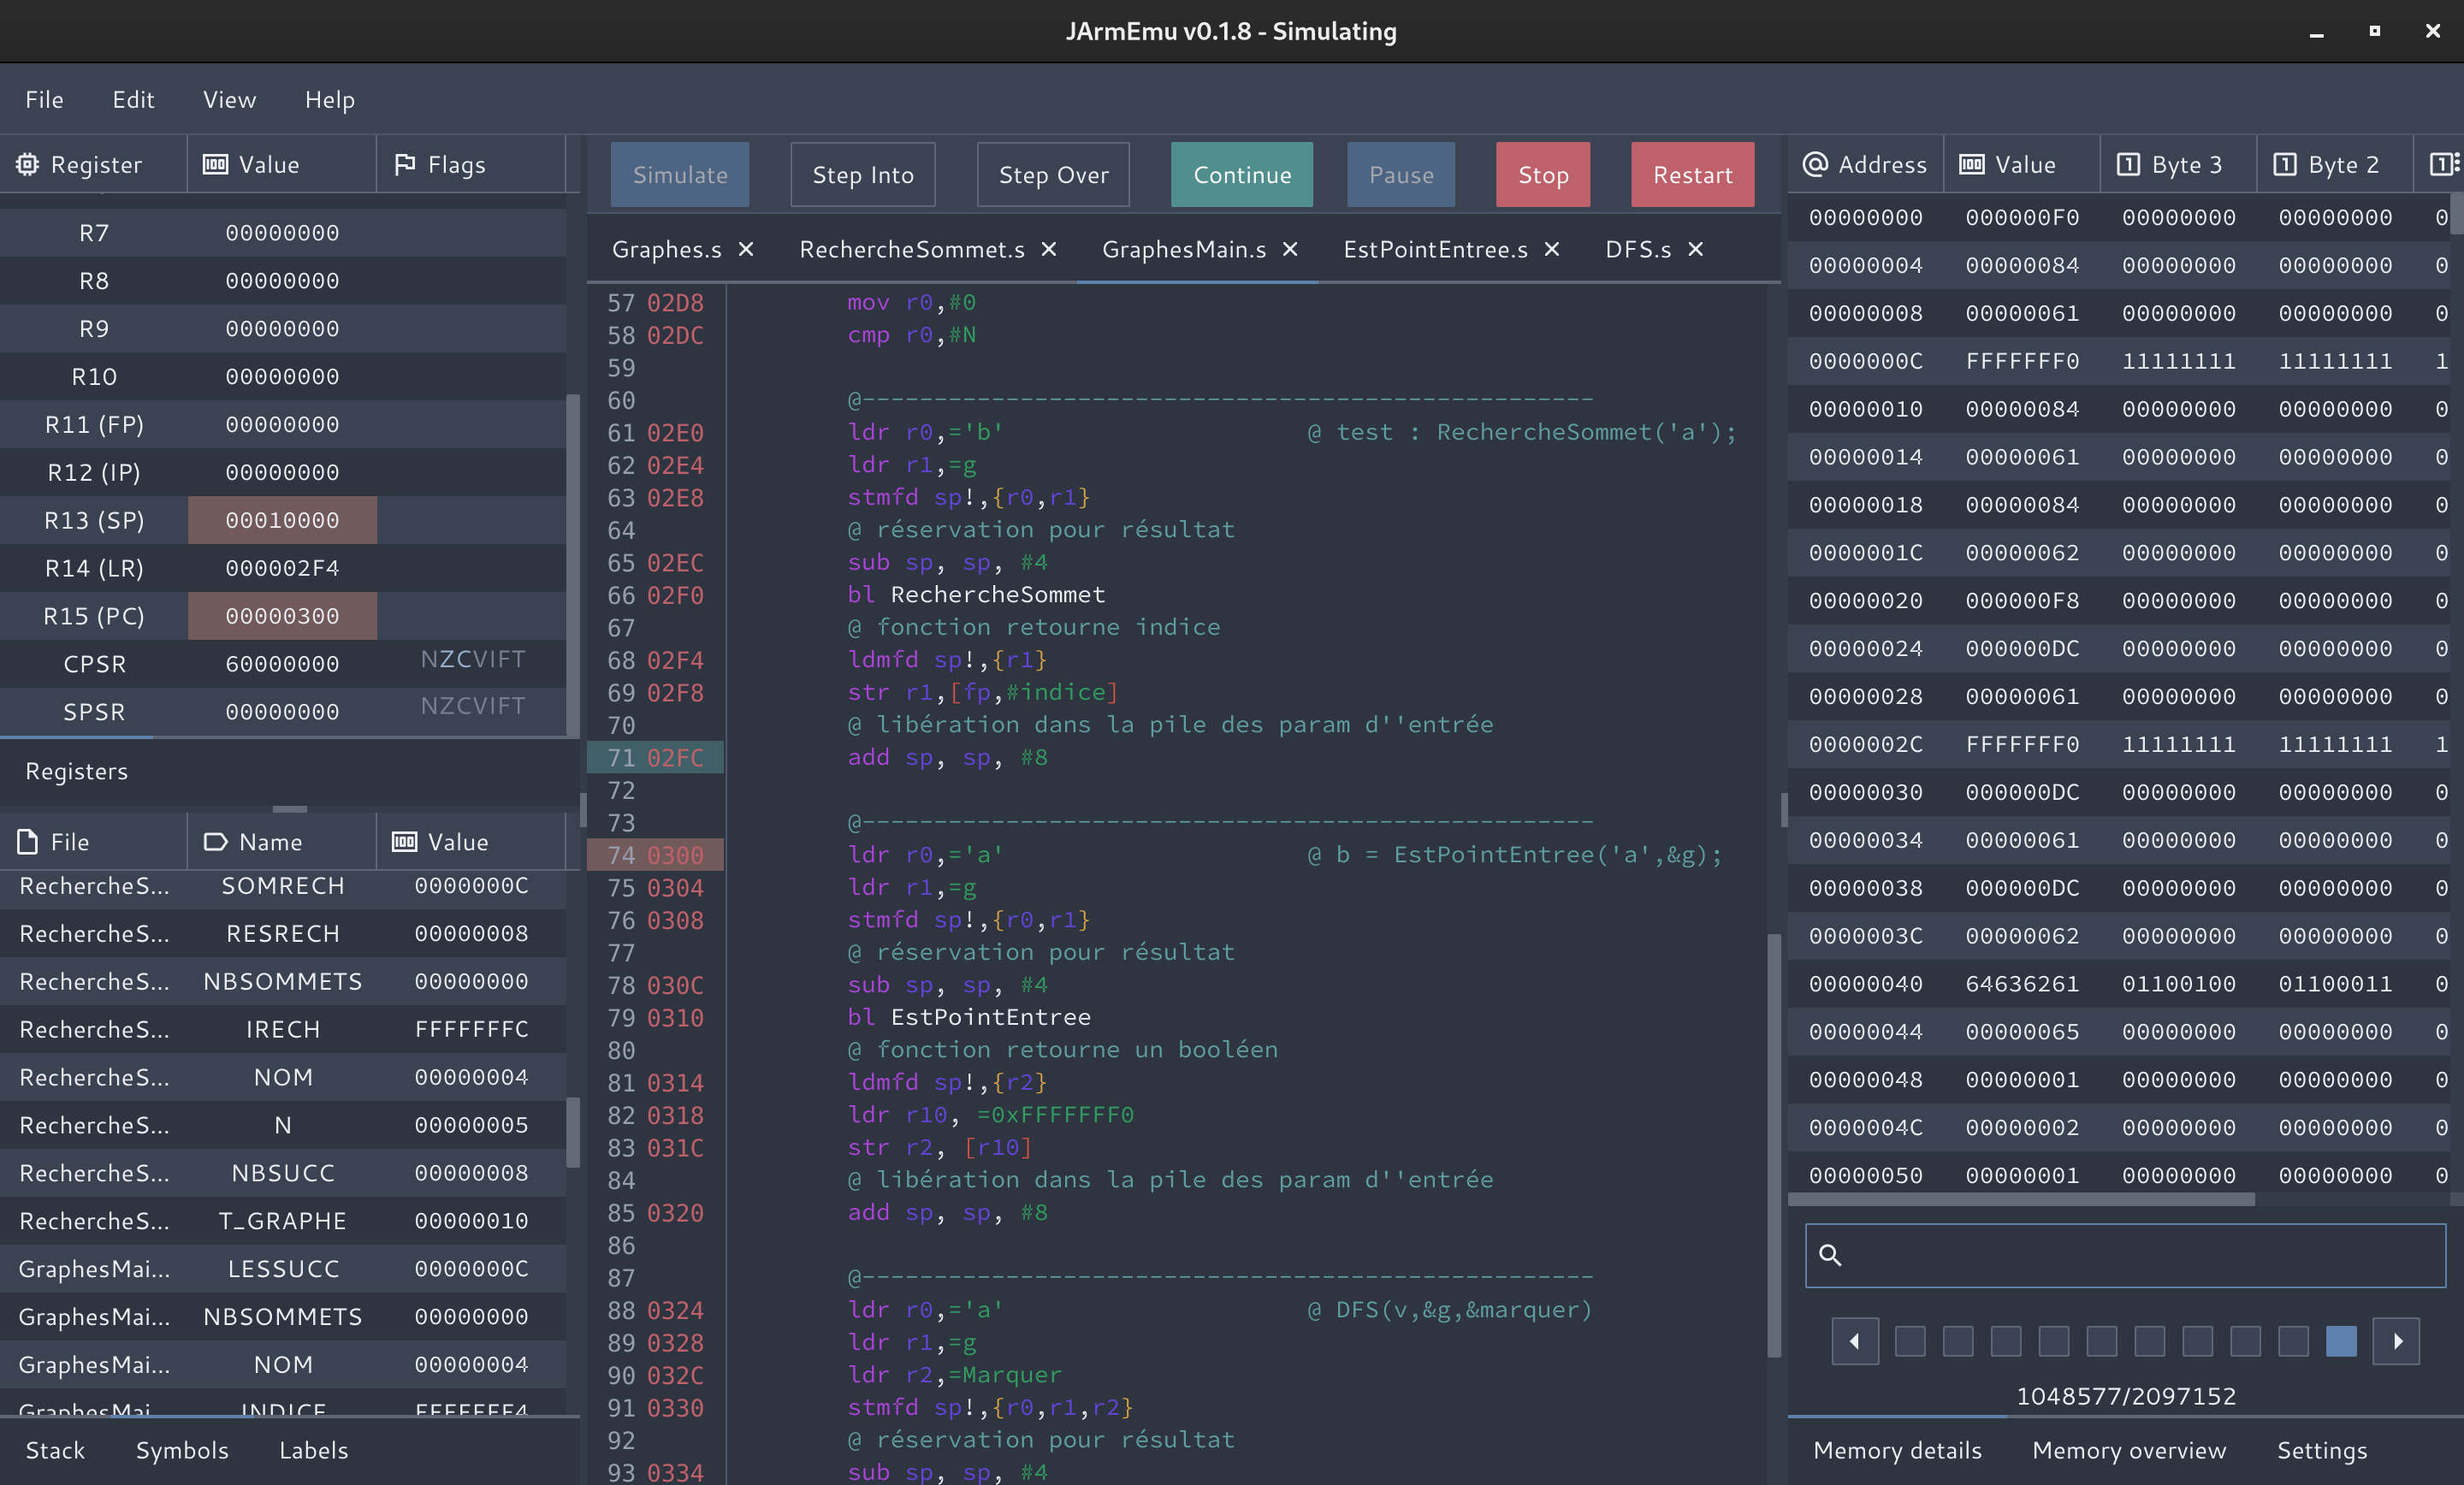This screenshot has height=1485, width=2464.
Task: Switch to the Symbols tab
Action: tap(182, 1450)
